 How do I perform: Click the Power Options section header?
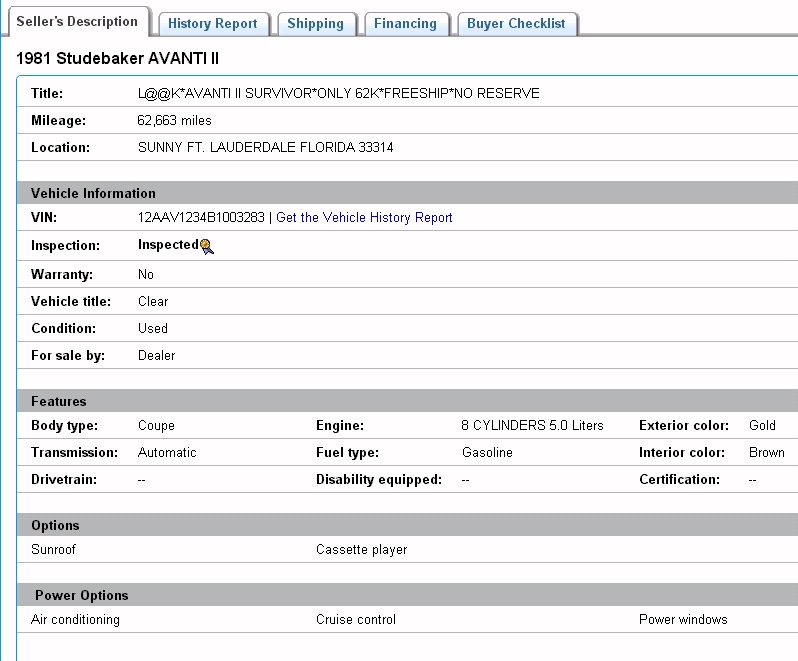coord(82,595)
